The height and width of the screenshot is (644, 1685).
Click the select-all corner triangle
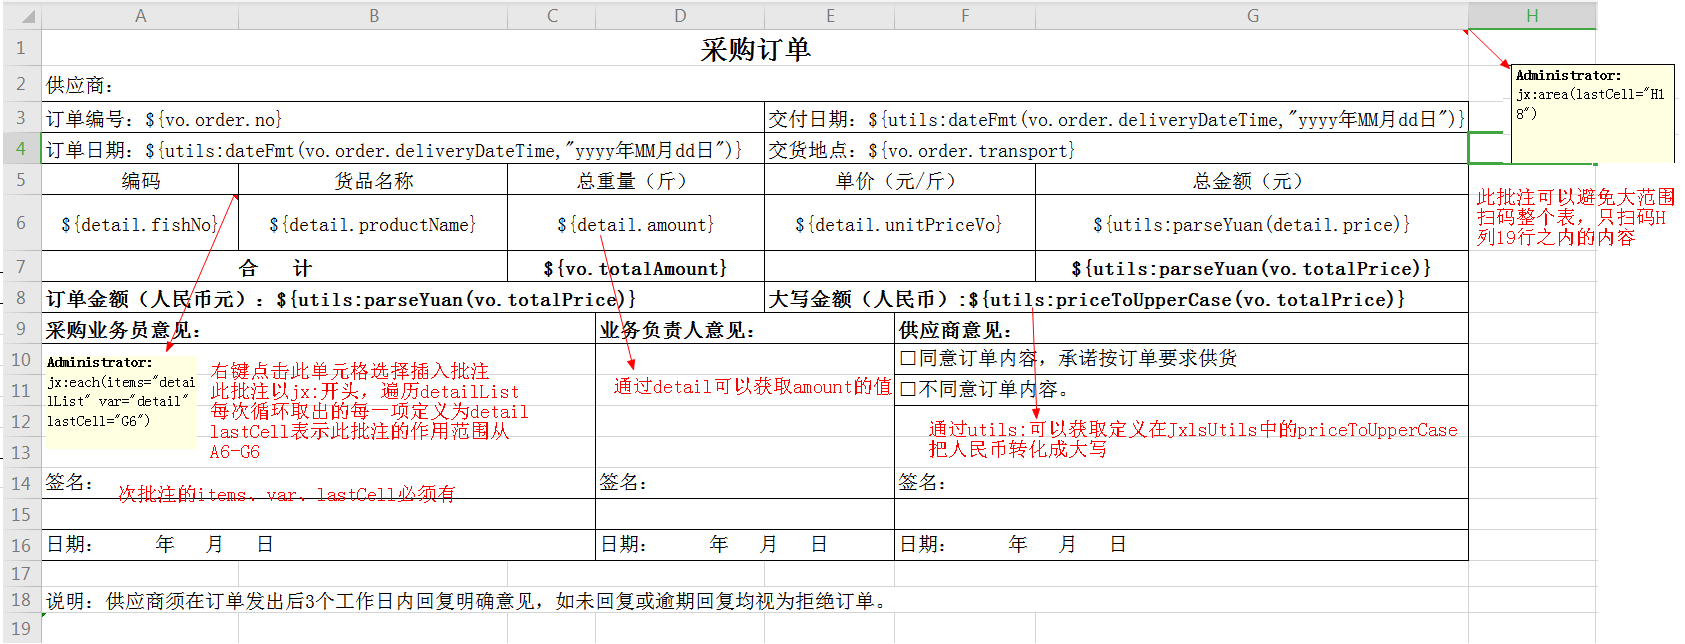click(28, 17)
